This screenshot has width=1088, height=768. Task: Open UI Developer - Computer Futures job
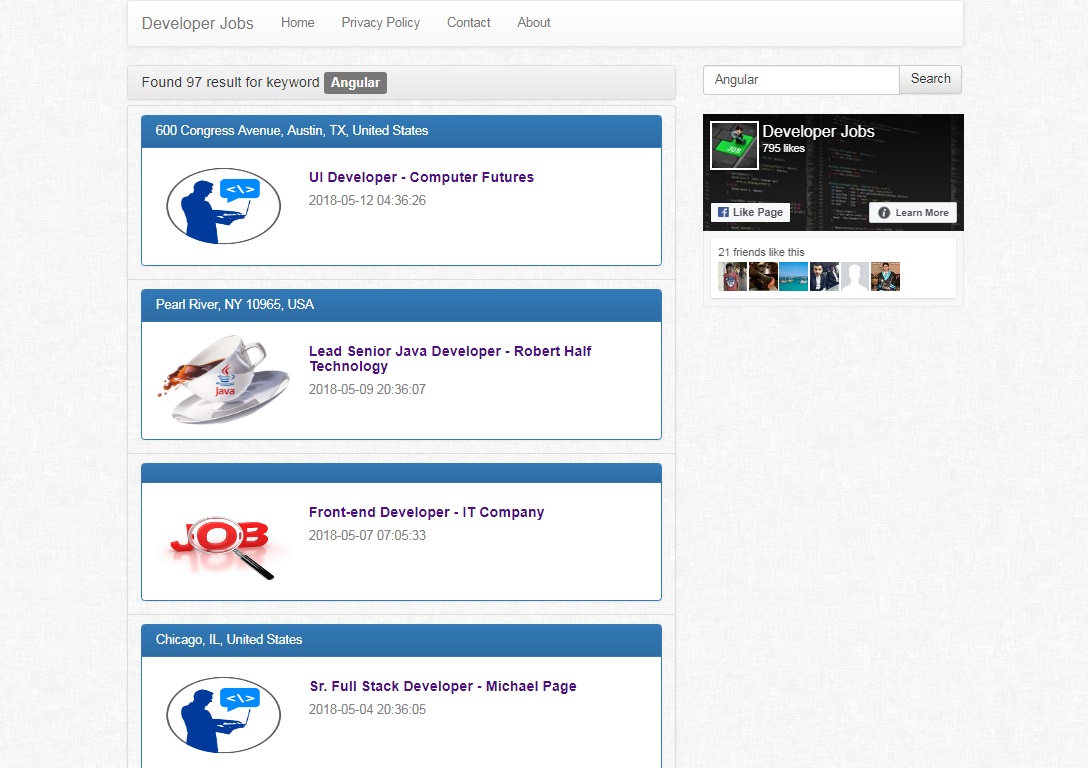[421, 177]
